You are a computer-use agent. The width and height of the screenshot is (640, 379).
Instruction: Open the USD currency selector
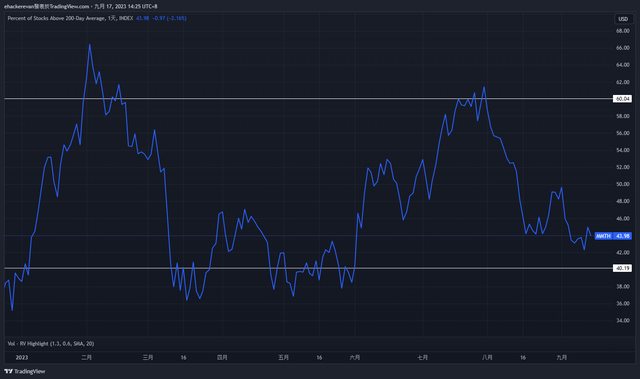point(623,19)
